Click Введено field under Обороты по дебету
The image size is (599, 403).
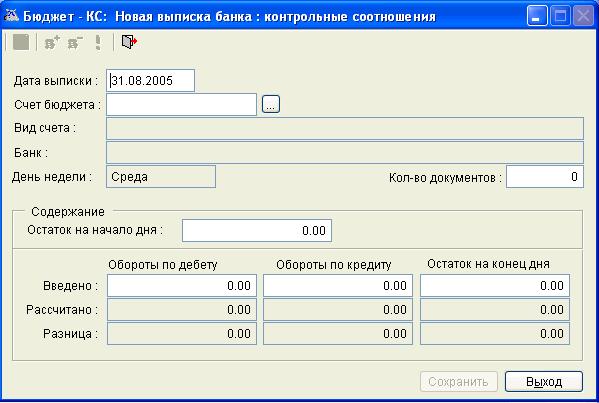pyautogui.click(x=182, y=286)
